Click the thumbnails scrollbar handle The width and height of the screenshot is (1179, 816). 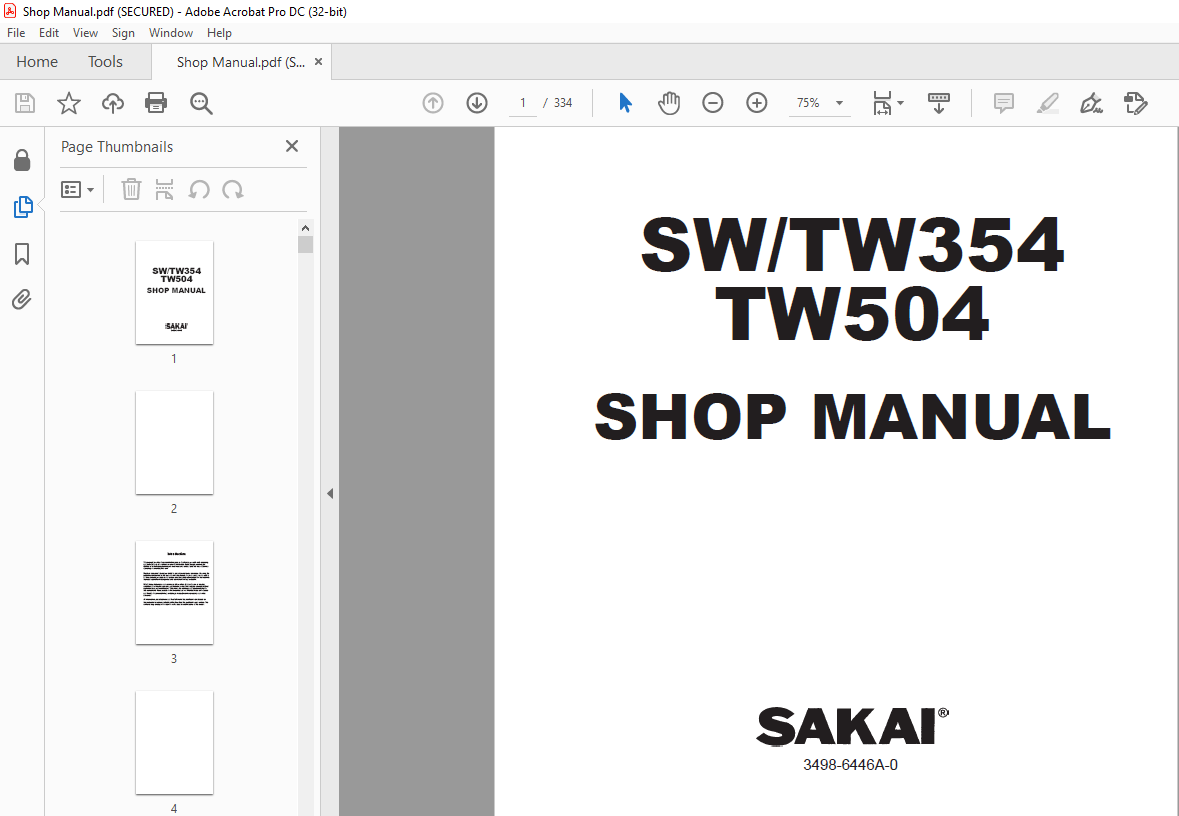[305, 244]
